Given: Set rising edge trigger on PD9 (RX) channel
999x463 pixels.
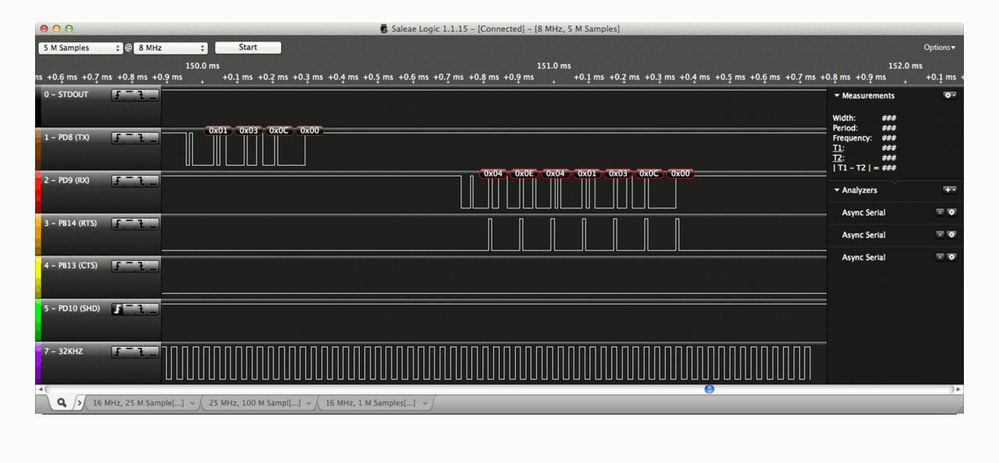Looking at the screenshot, I should tap(119, 181).
